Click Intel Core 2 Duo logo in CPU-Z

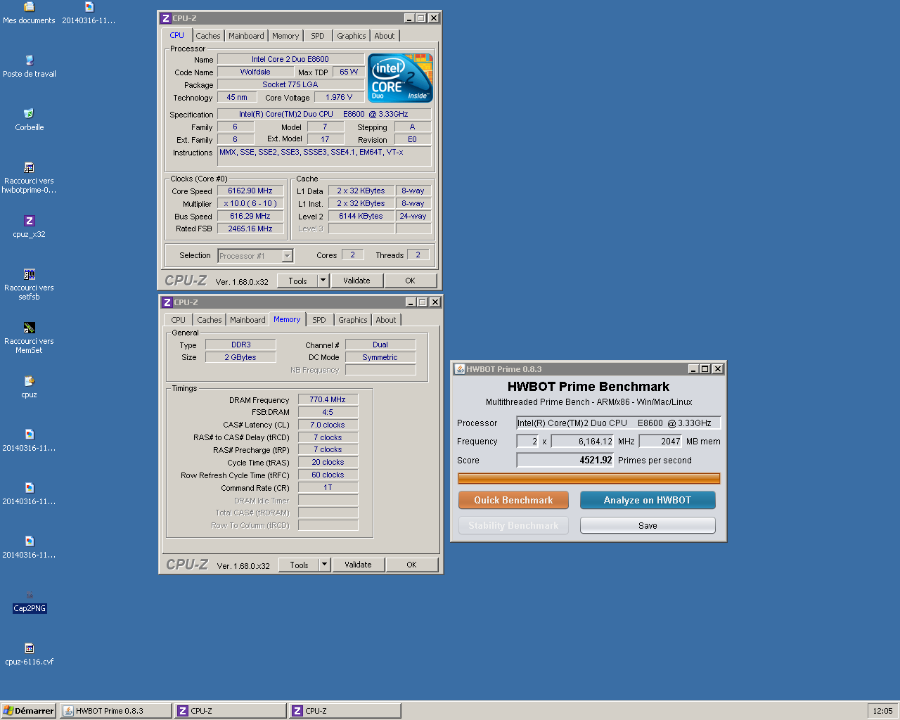[400, 78]
